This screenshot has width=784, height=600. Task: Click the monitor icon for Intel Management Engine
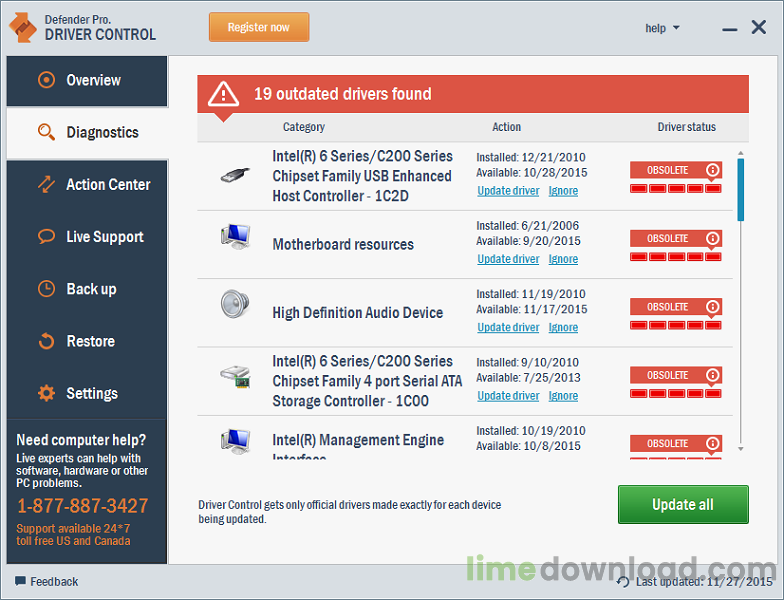pos(235,441)
